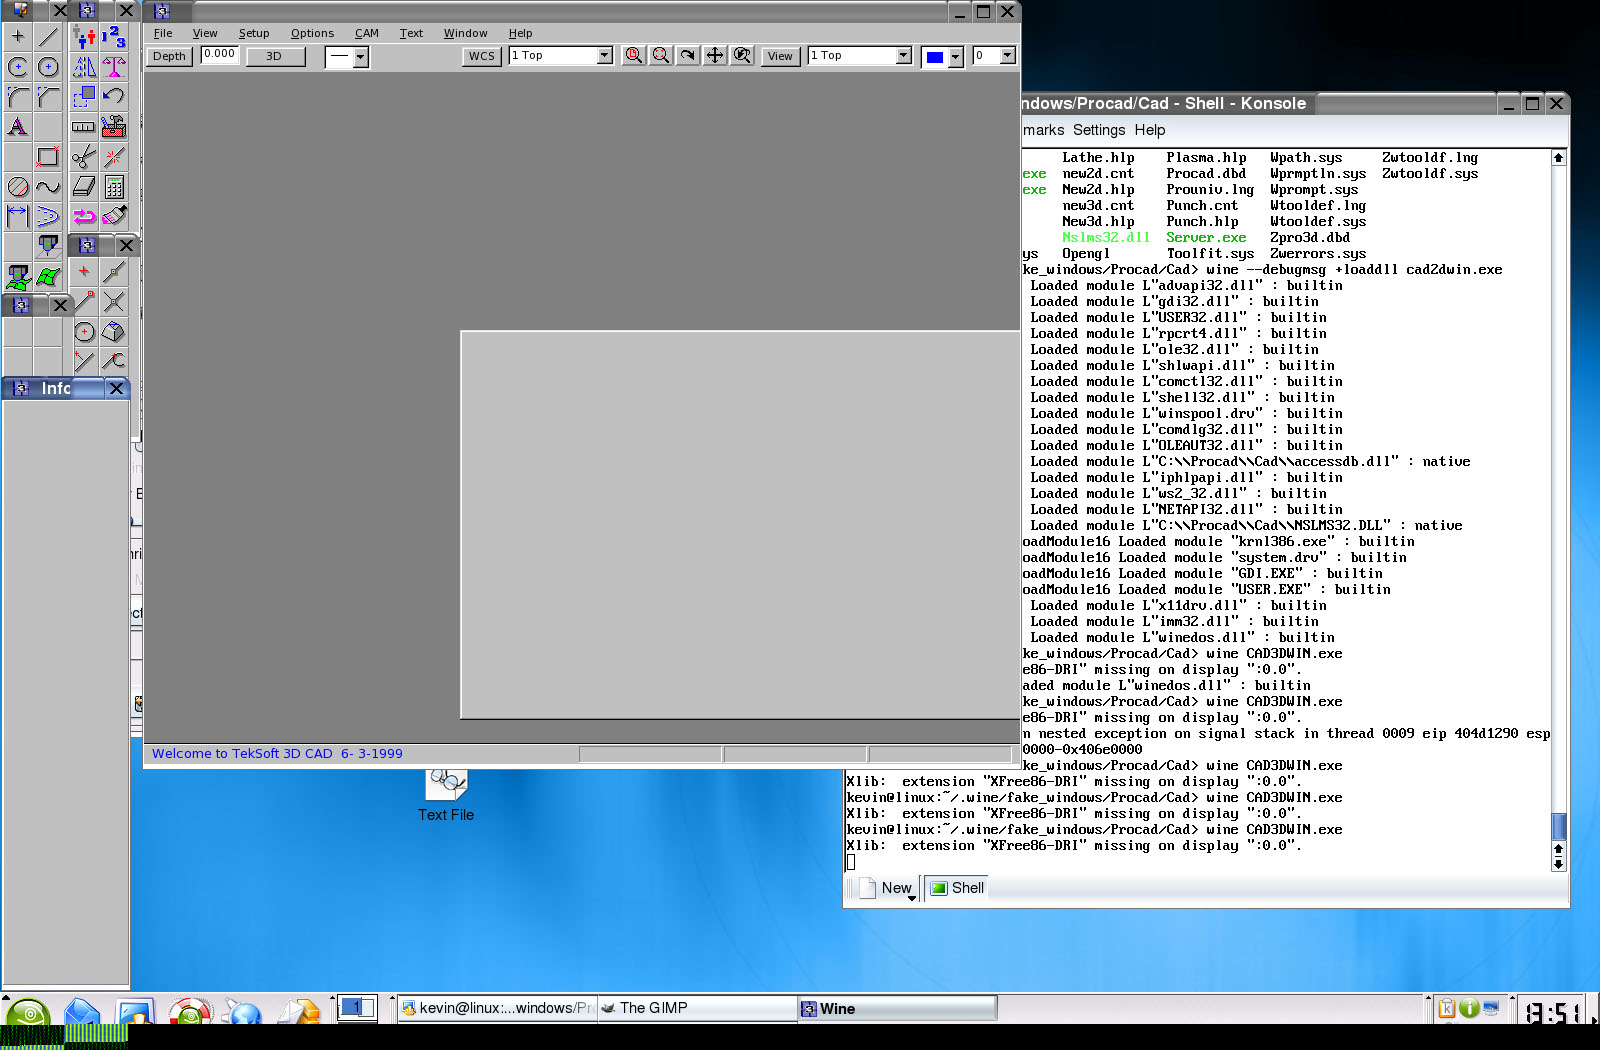Click the 3D button

tap(274, 56)
